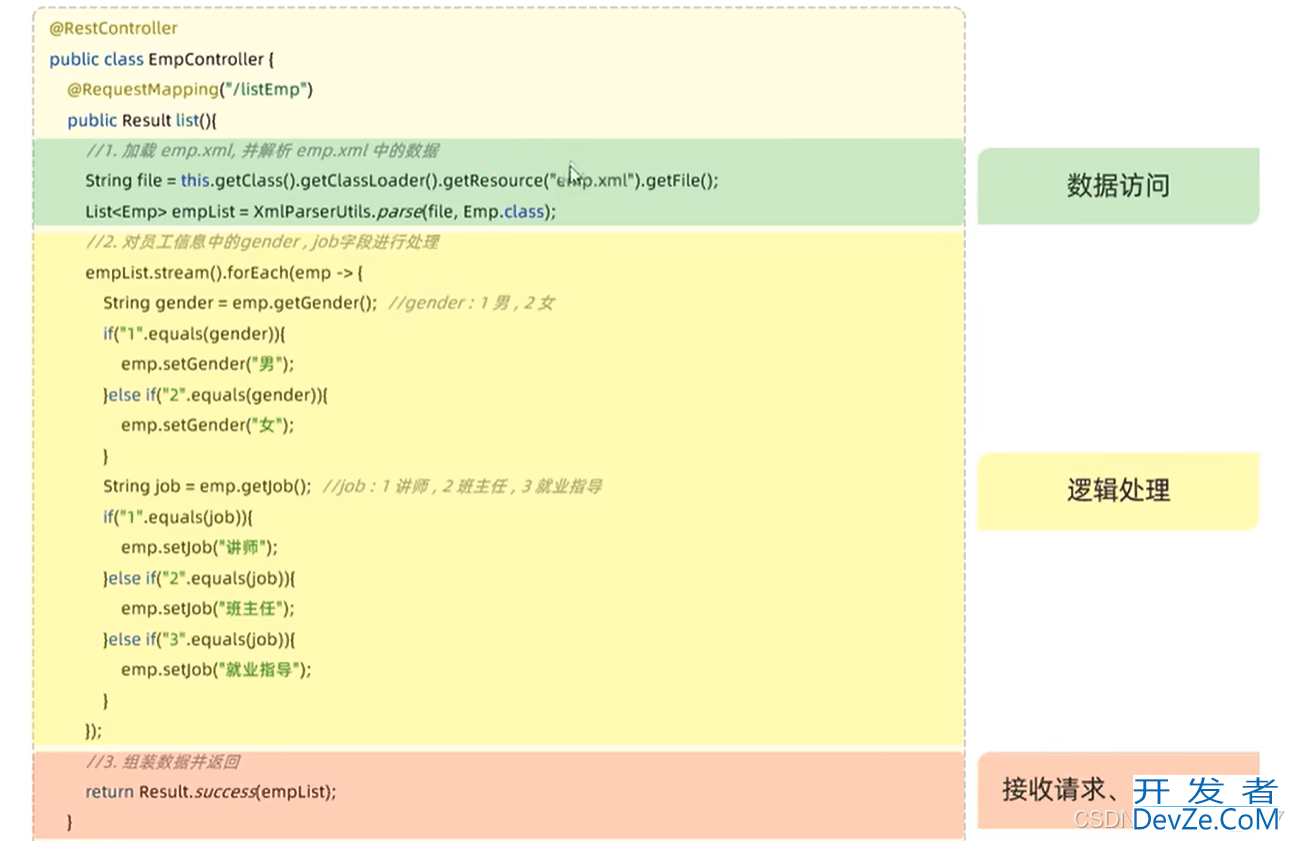Click the '}else if("2".equals(gender)){' line

(216, 395)
